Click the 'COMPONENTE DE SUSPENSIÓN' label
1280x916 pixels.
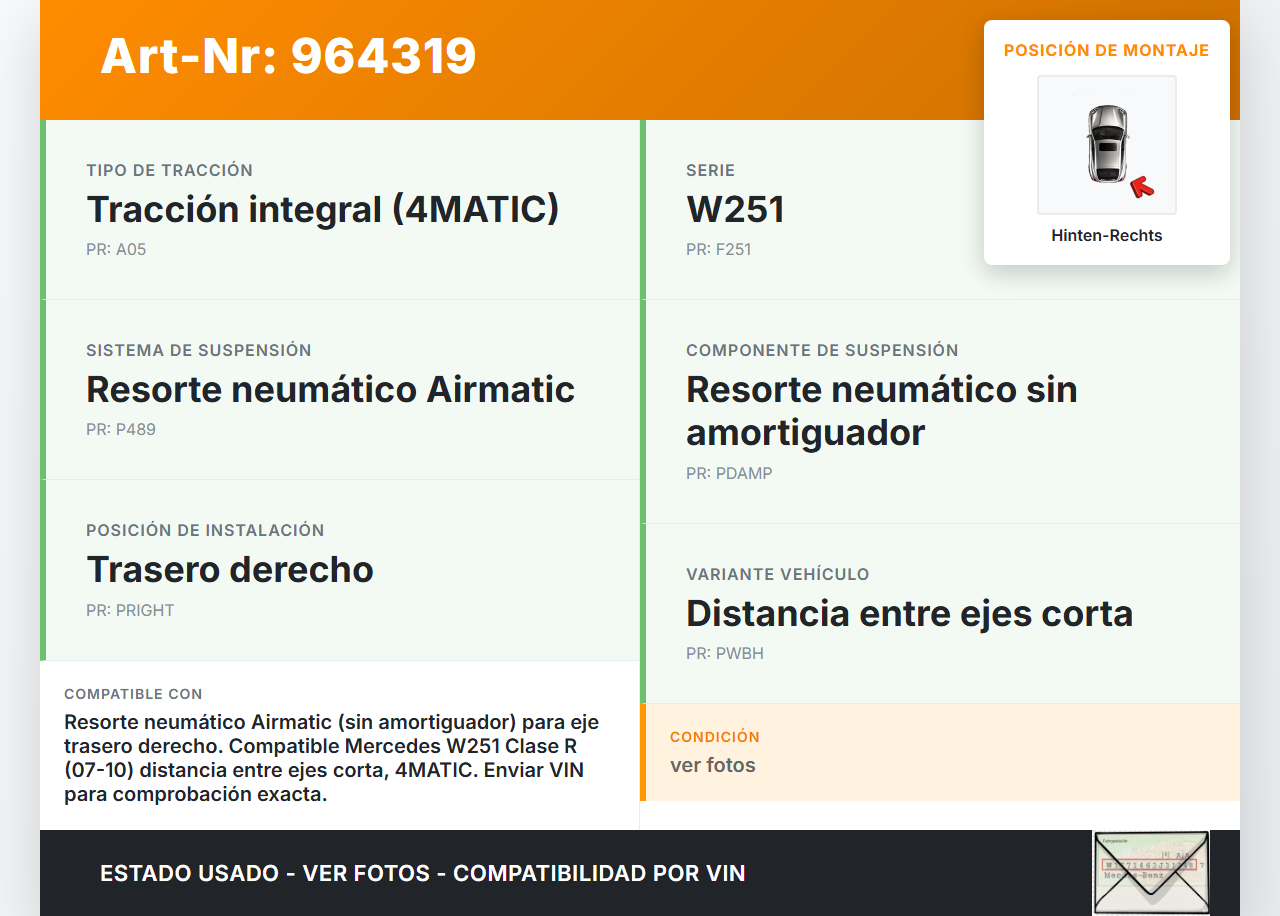click(822, 350)
